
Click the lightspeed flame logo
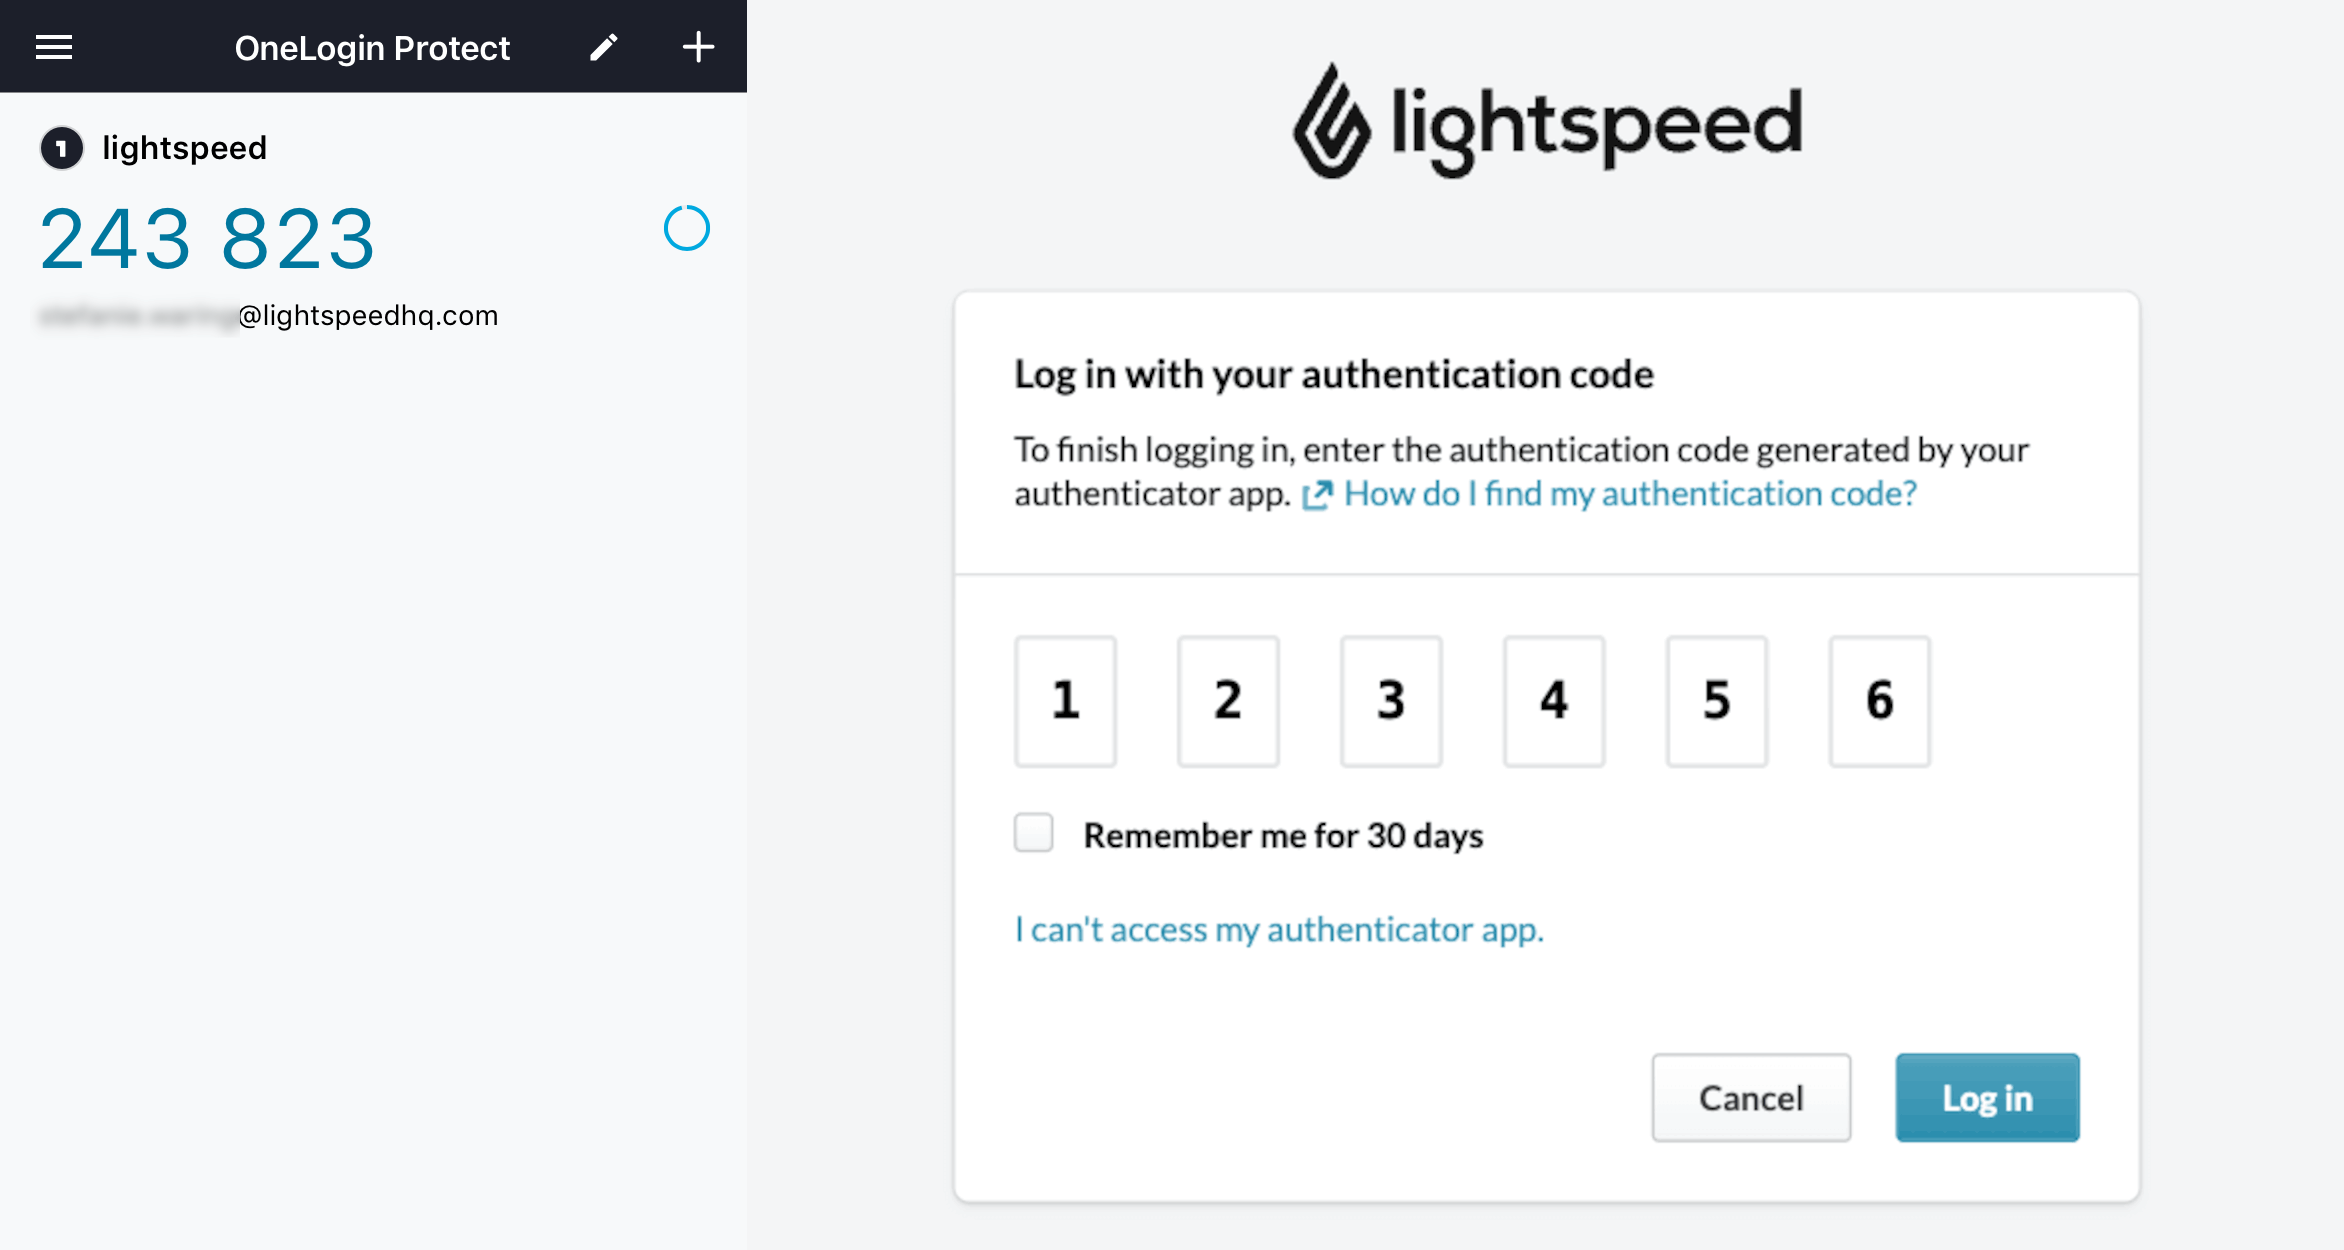(x=1330, y=122)
